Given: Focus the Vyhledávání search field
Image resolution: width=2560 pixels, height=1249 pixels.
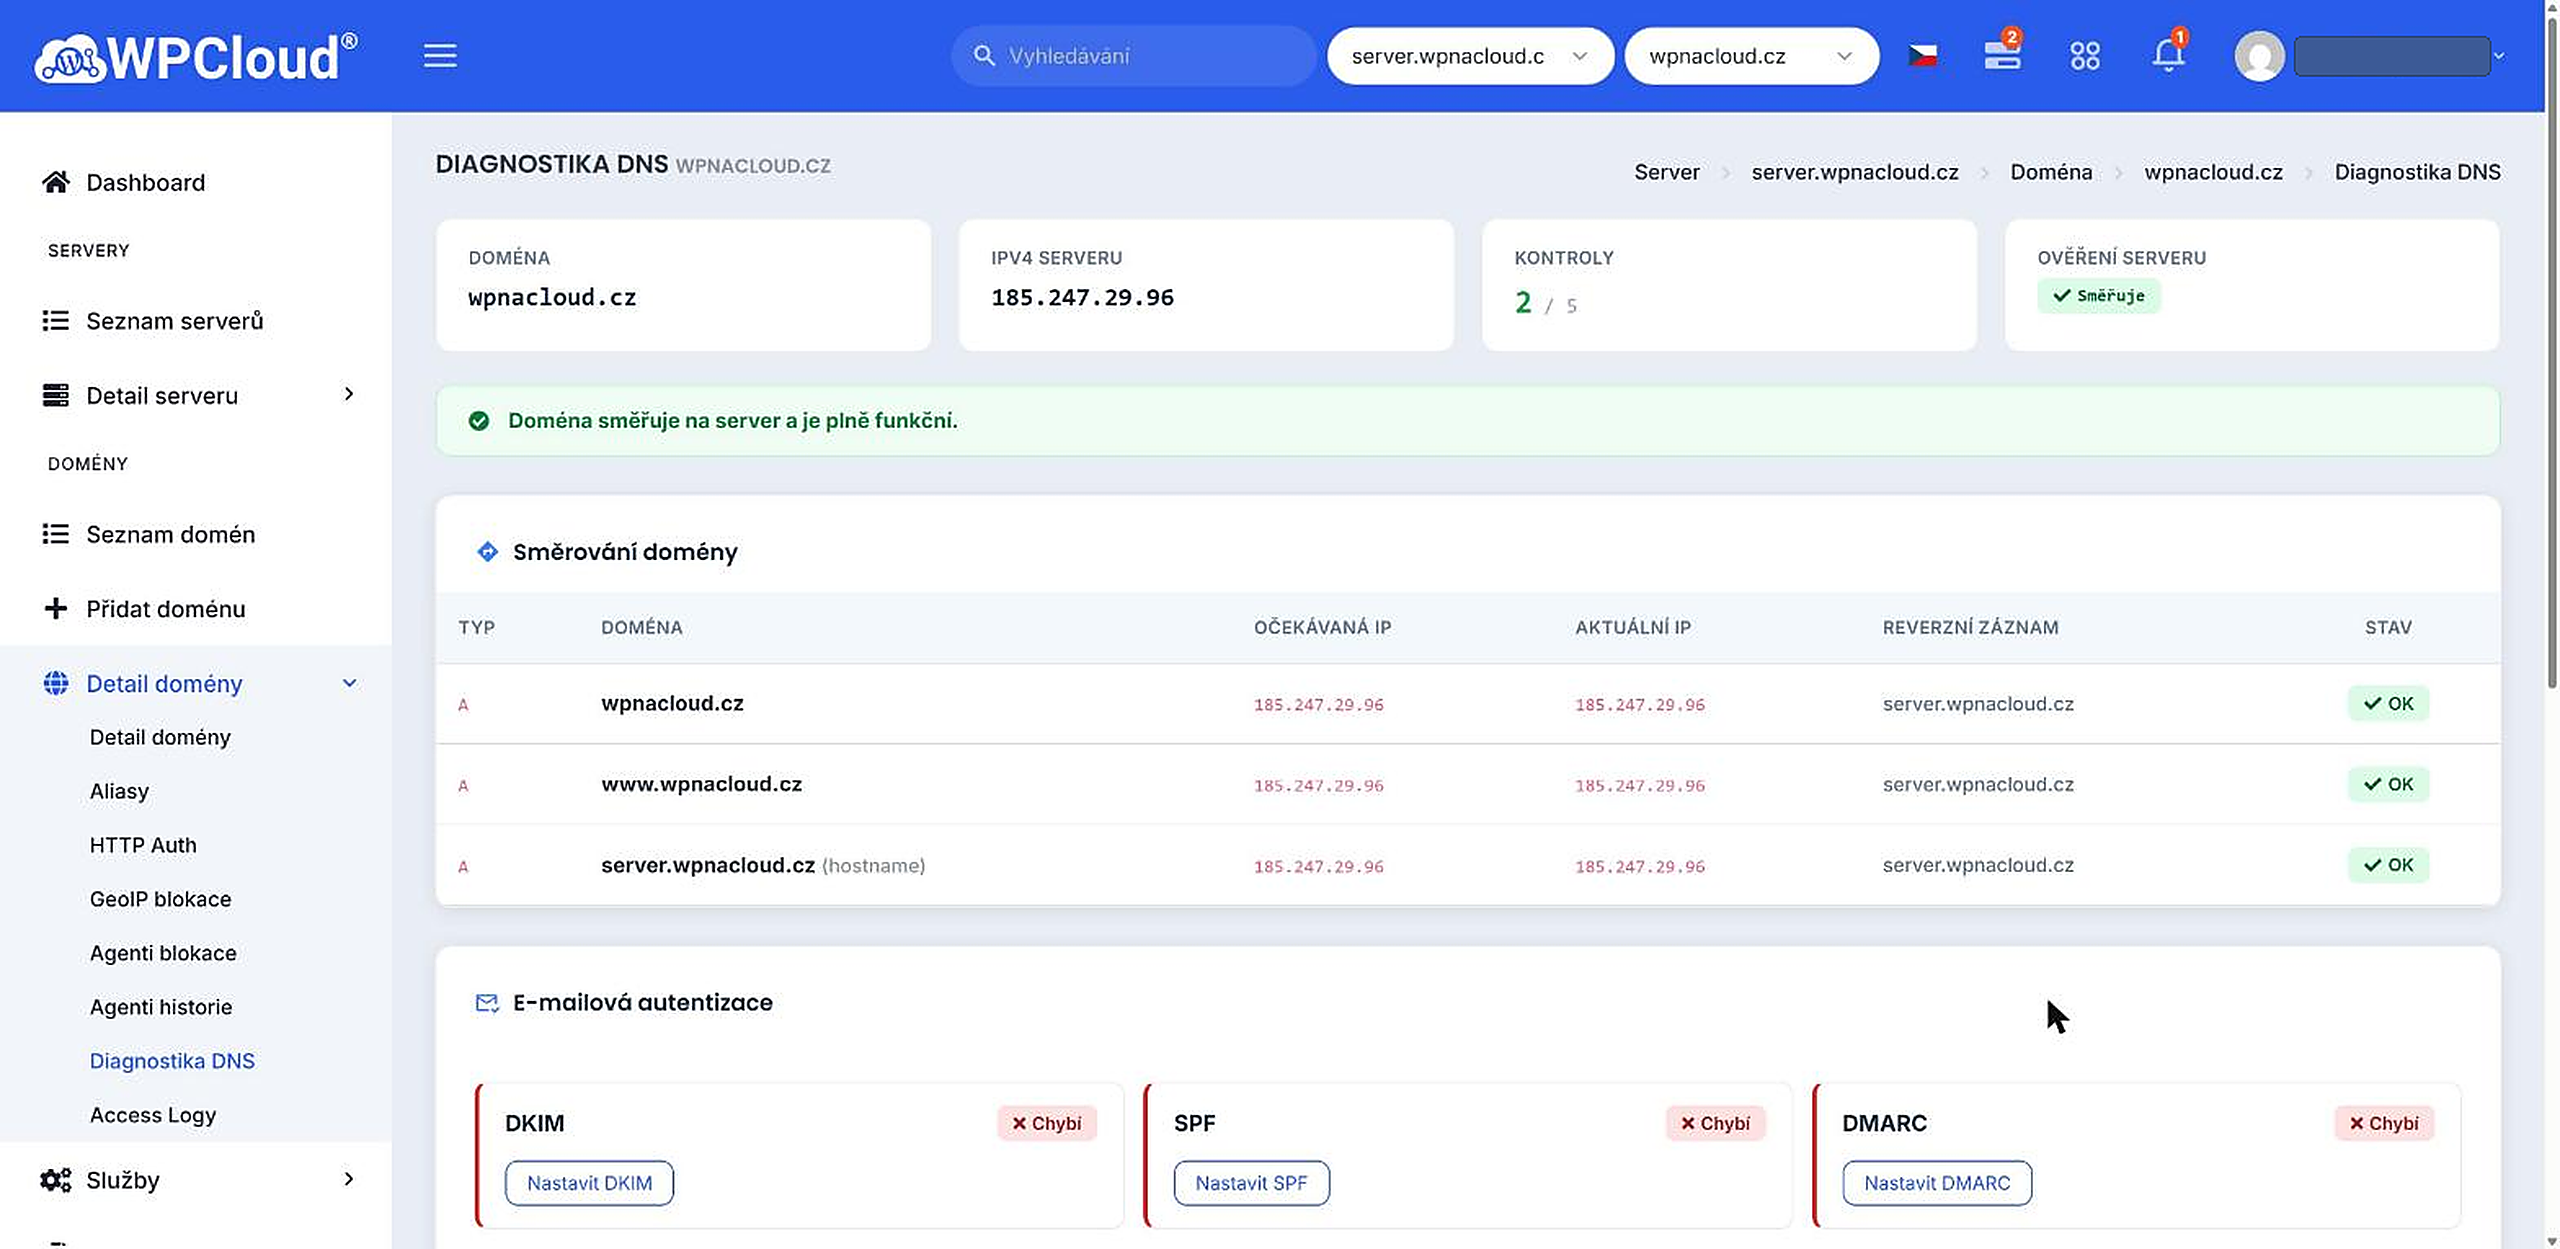Looking at the screenshot, I should [1133, 56].
